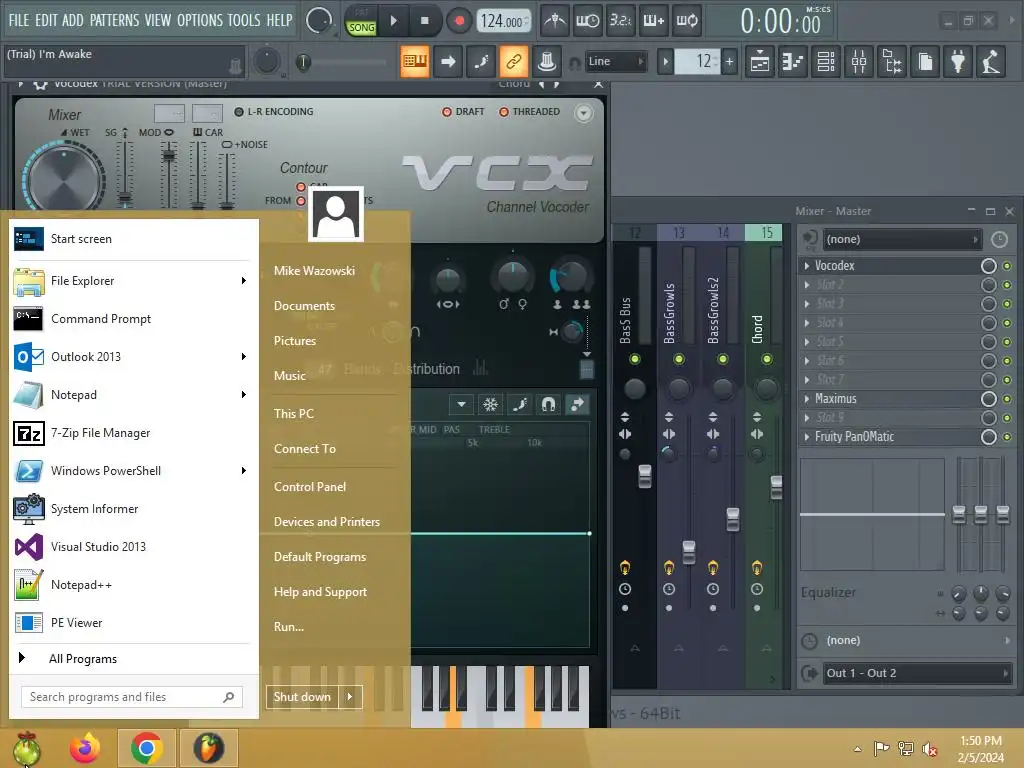Open Shut down options arrow
This screenshot has height=768, width=1024.
[x=350, y=697]
